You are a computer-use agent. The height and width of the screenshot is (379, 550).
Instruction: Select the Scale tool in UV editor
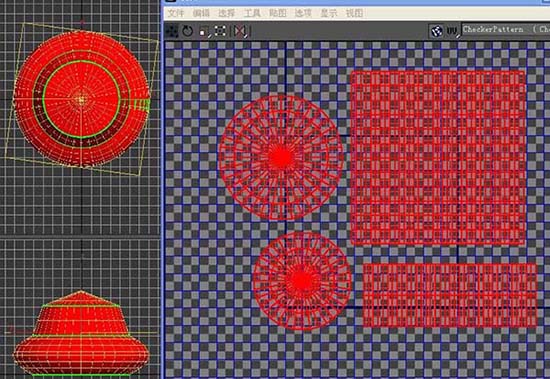204,32
